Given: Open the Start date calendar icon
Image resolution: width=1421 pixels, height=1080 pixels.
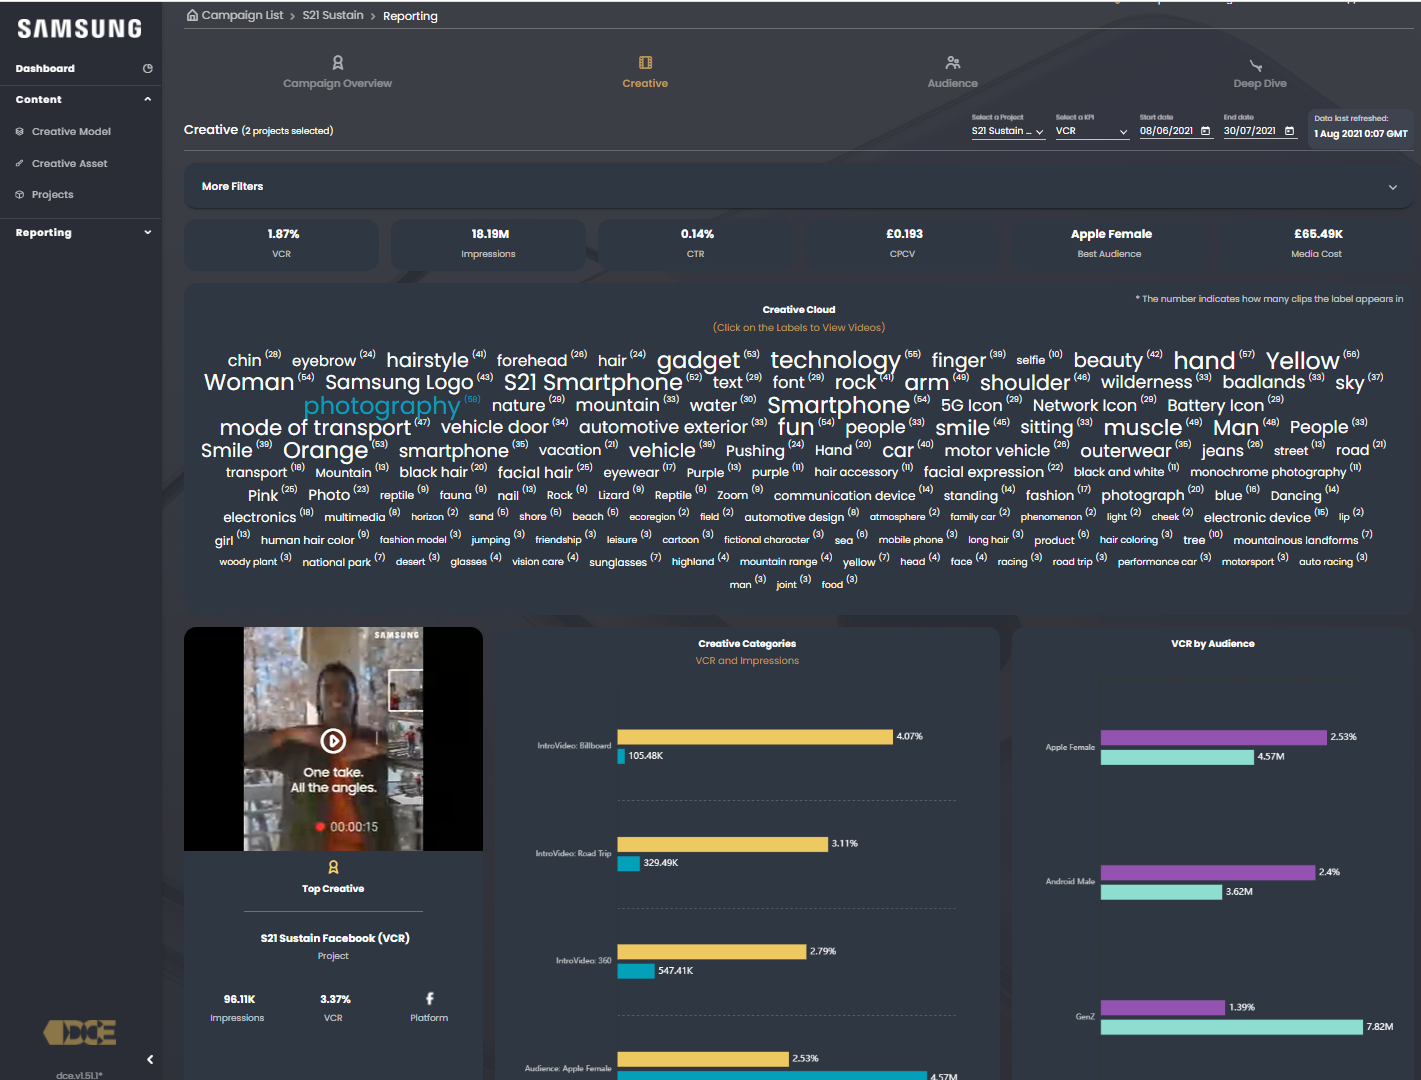Looking at the screenshot, I should (x=1205, y=131).
